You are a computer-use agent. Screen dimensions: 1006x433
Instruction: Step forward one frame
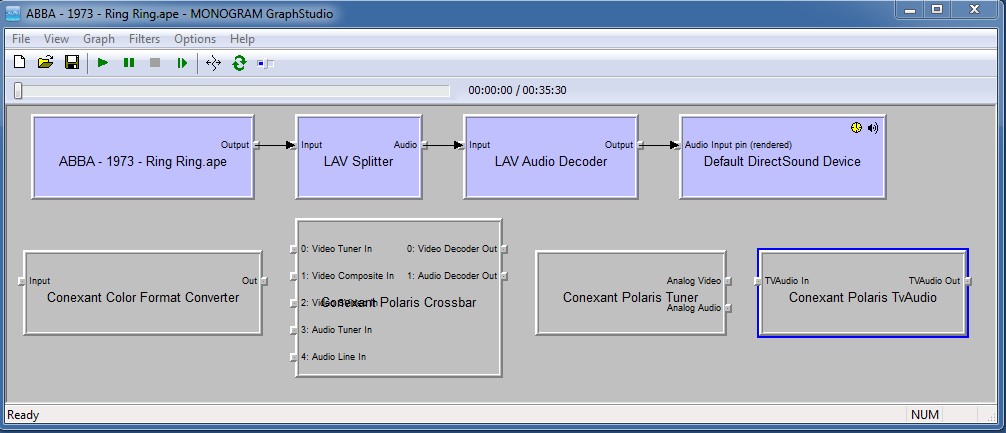pyautogui.click(x=182, y=63)
